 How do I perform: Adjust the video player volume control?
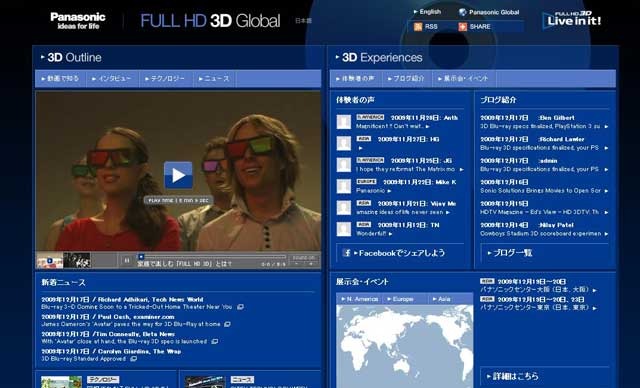[x=304, y=261]
